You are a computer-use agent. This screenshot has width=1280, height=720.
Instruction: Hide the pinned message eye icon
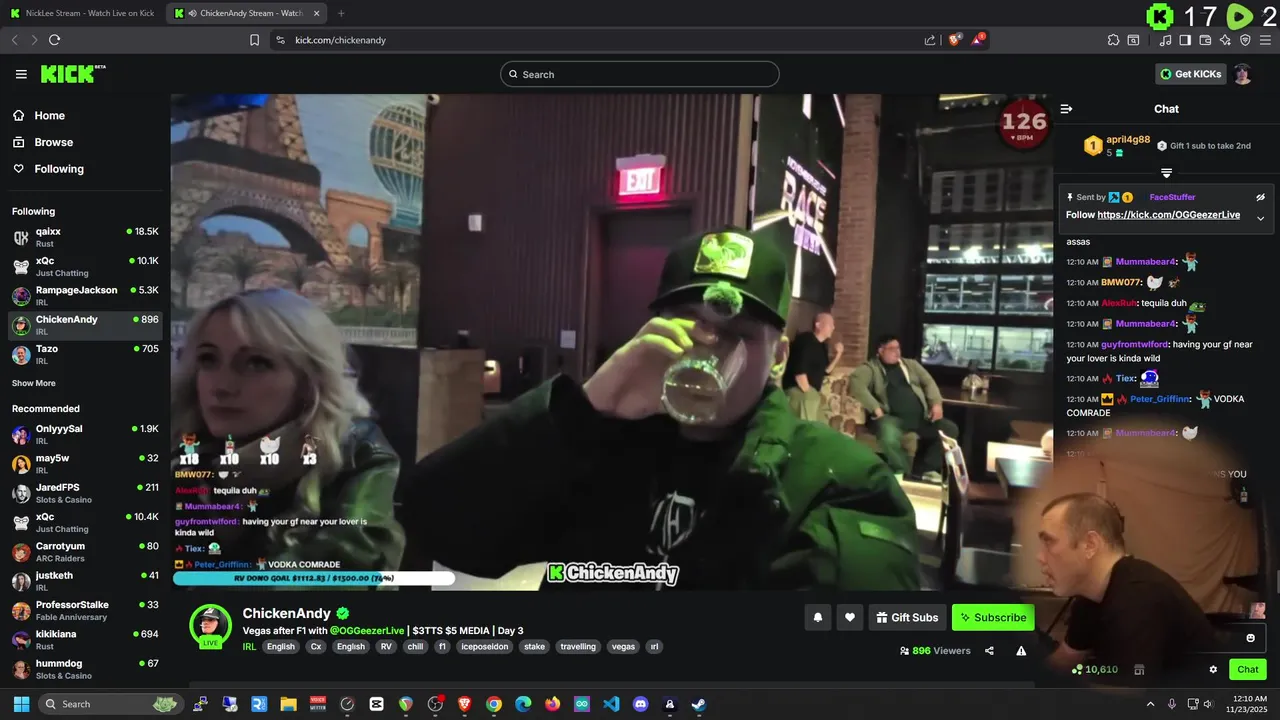click(x=1261, y=197)
